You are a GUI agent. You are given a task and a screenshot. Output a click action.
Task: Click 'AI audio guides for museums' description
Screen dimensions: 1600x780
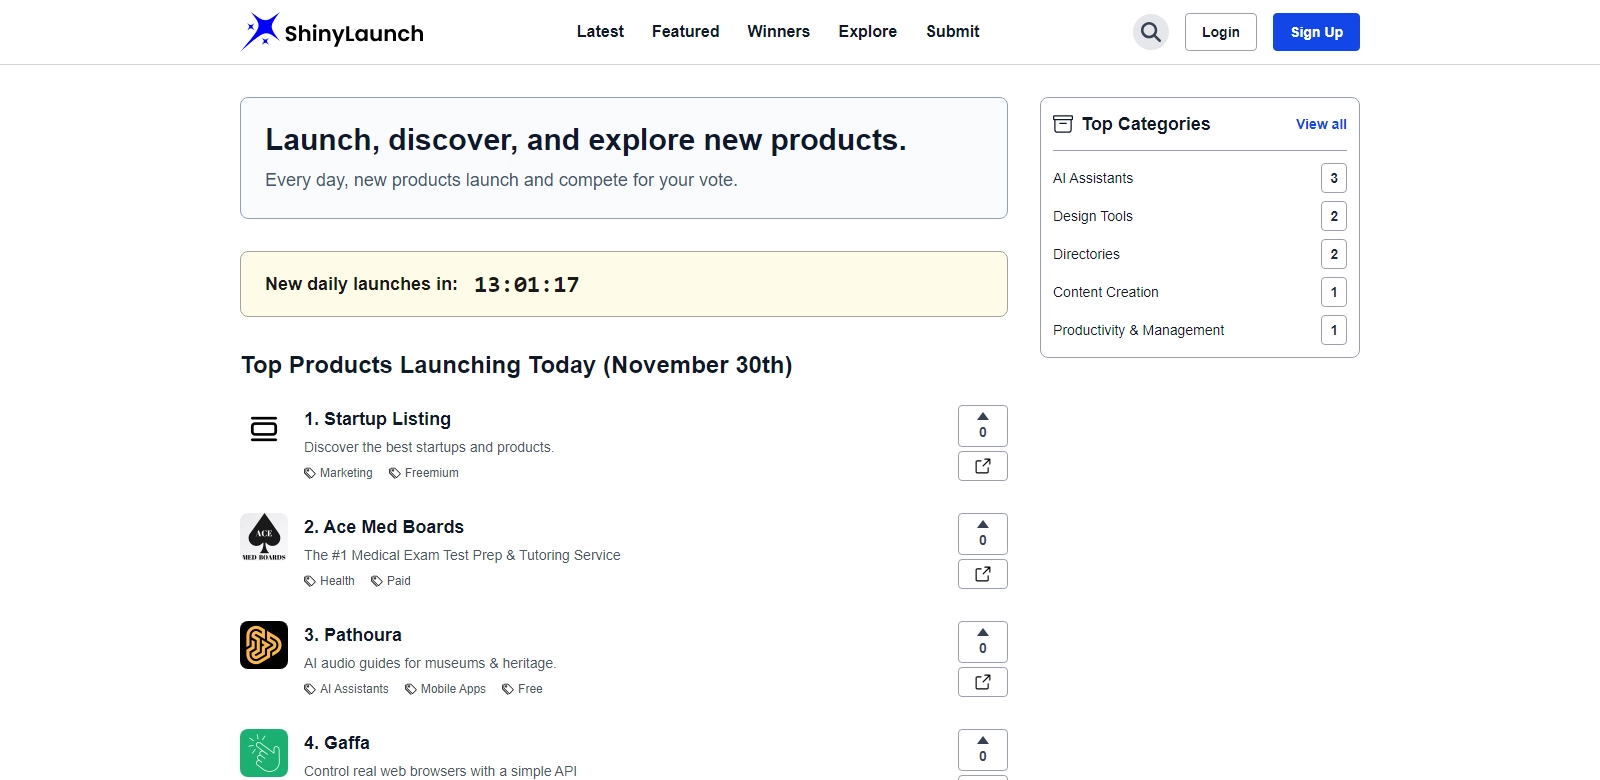(x=430, y=663)
